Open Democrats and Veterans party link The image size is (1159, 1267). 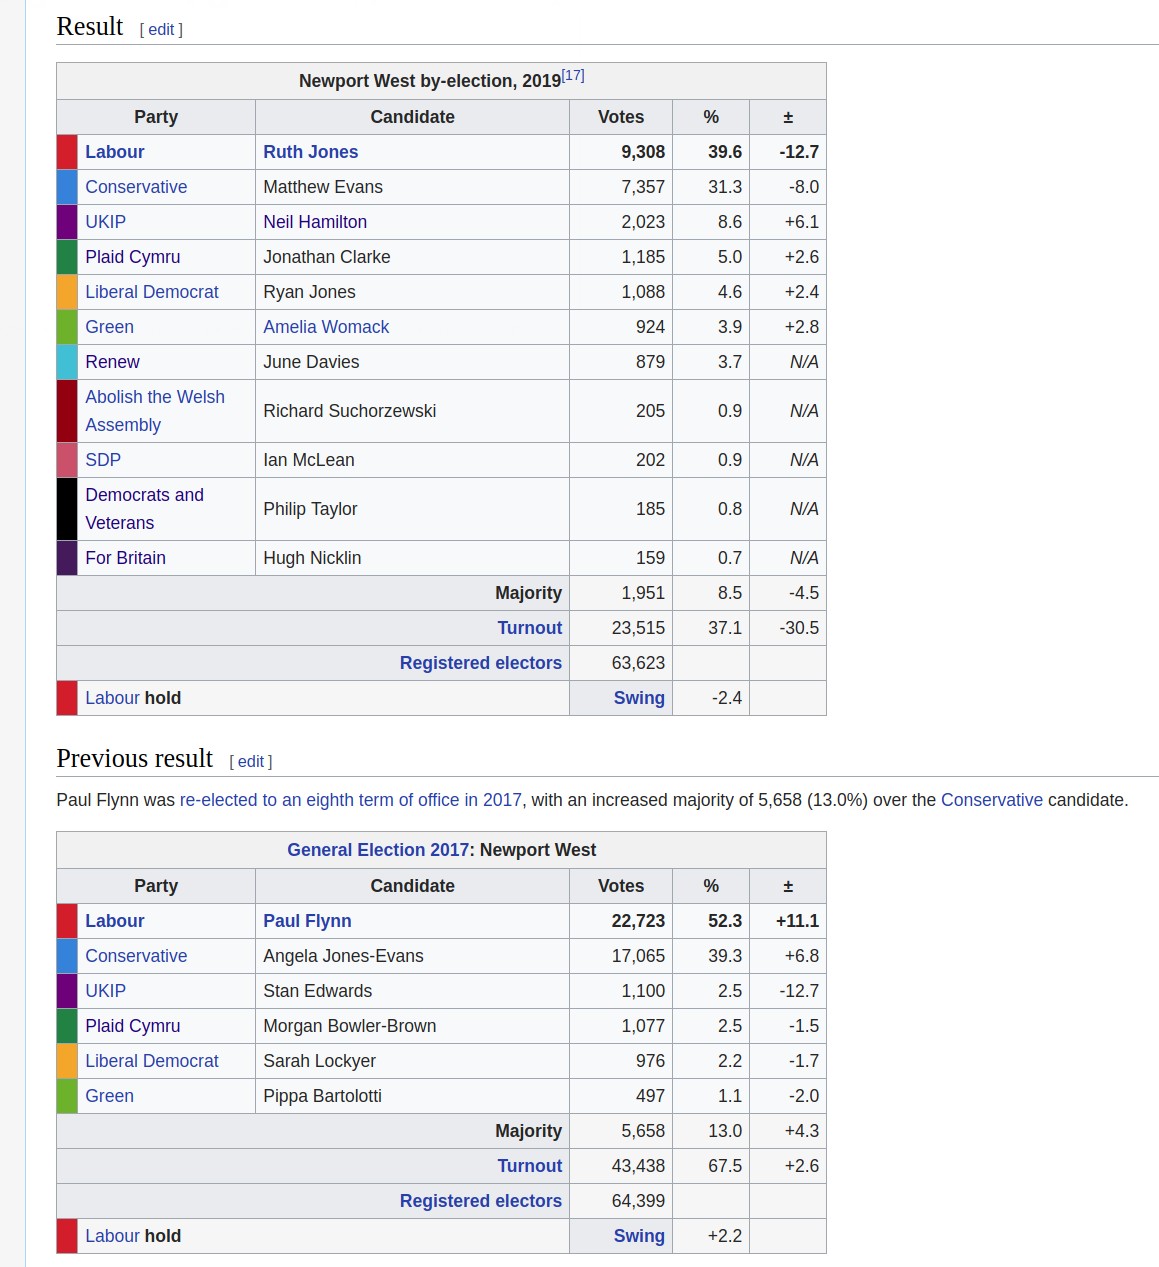tap(144, 509)
